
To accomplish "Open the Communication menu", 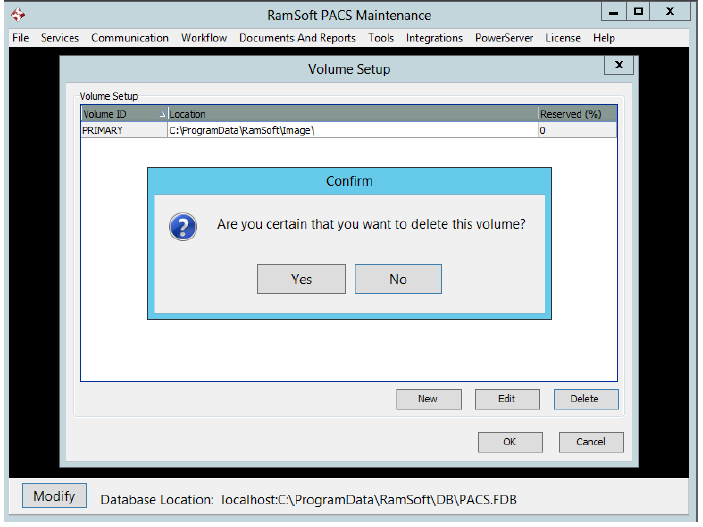I will (130, 38).
